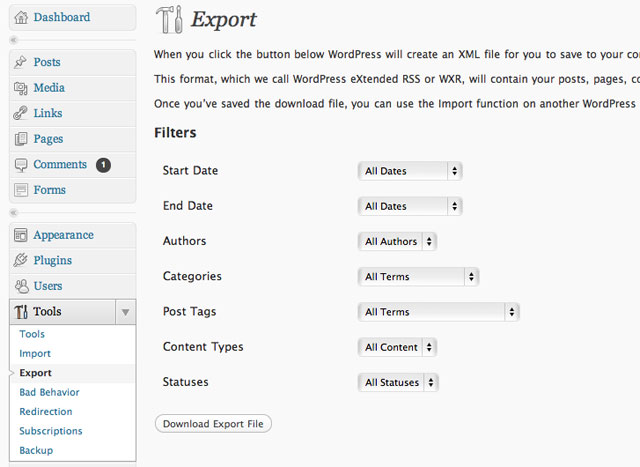Click the Start Date label

click(190, 171)
